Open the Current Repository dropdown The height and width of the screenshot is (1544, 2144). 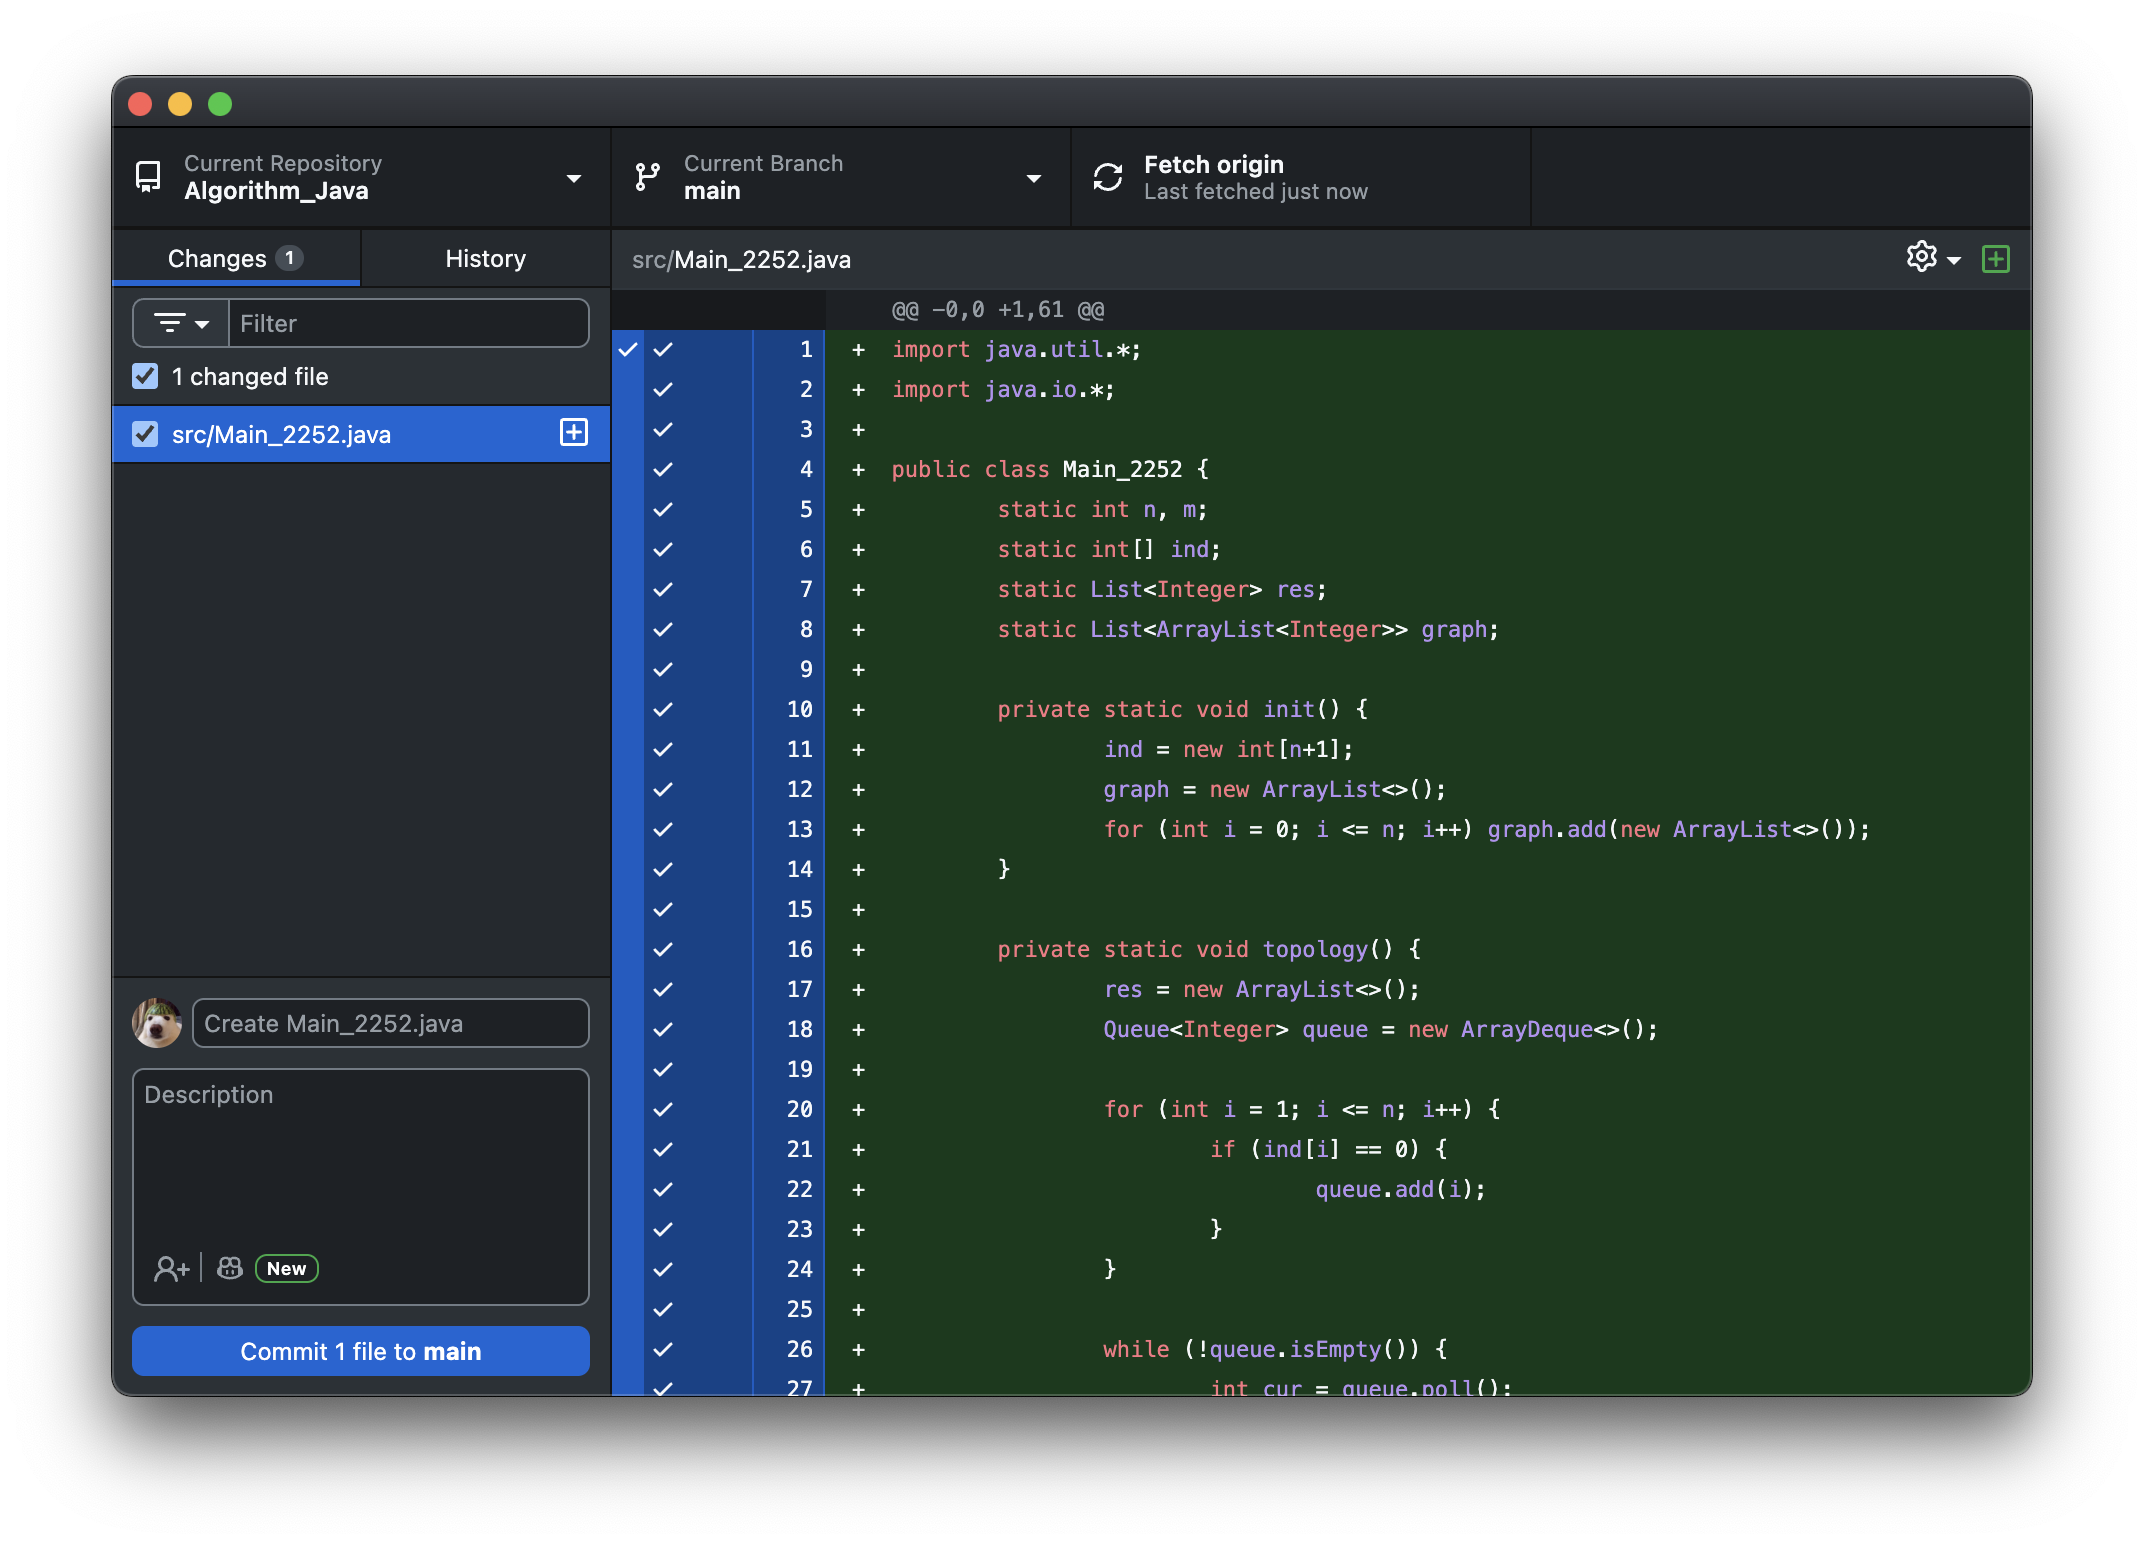[x=360, y=178]
